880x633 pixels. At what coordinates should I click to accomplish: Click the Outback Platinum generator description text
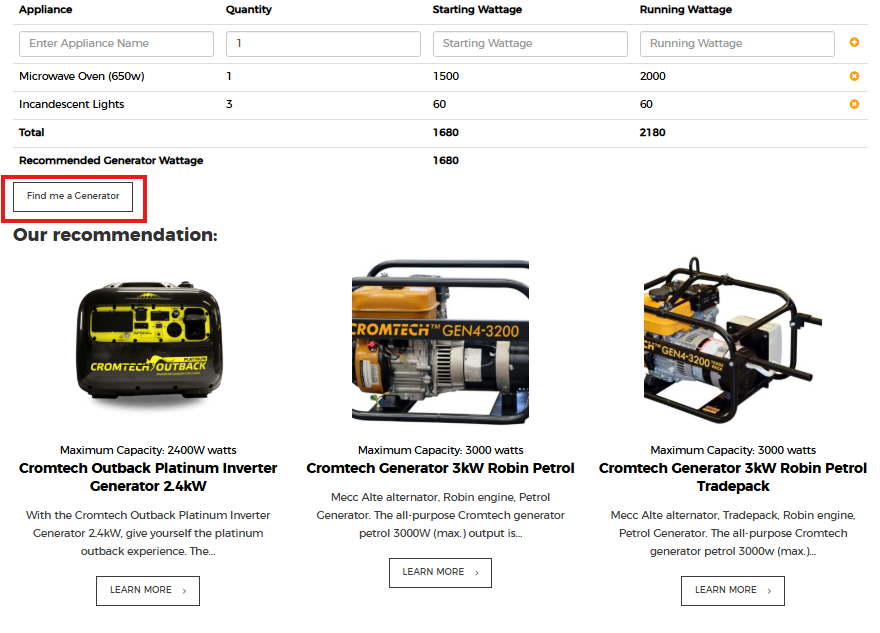148,533
